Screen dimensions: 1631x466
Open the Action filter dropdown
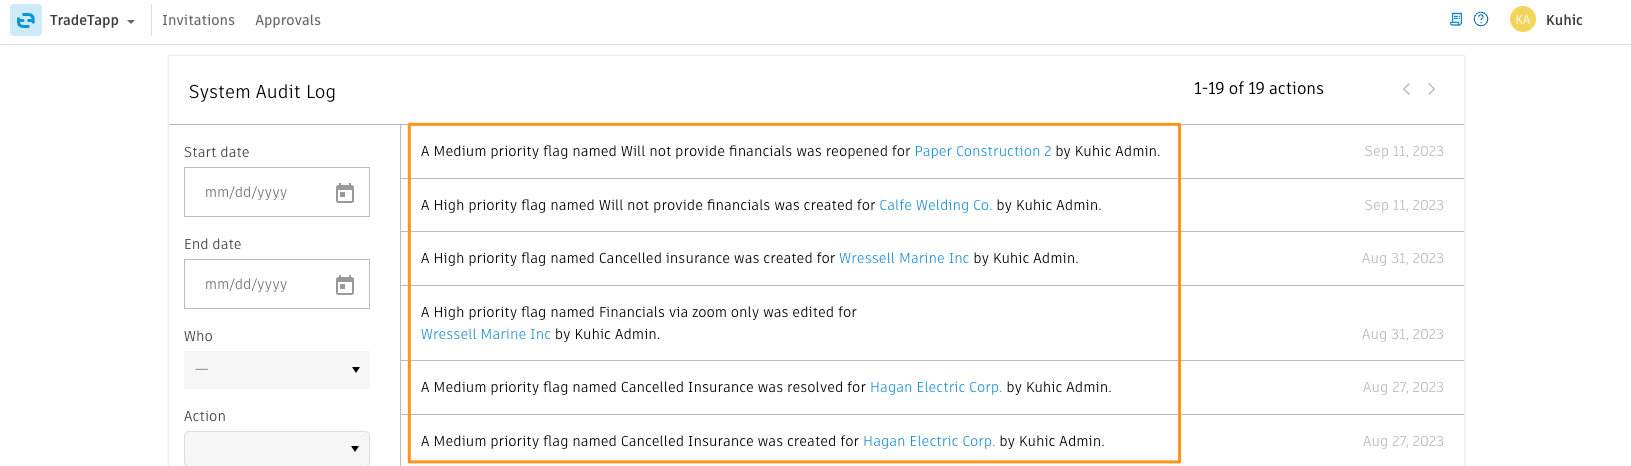(x=277, y=448)
